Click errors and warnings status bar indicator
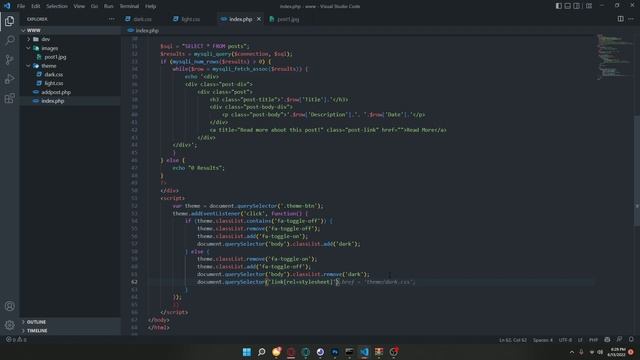640x360 pixels. click(x=16, y=340)
